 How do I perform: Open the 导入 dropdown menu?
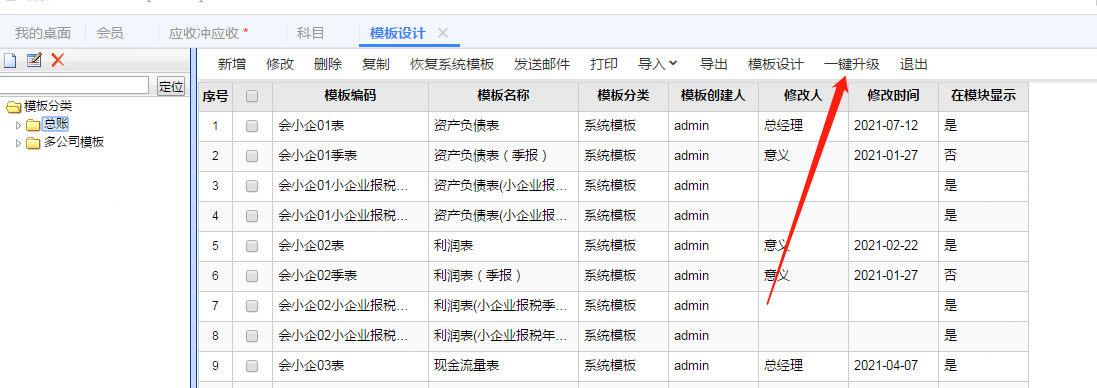pos(658,64)
